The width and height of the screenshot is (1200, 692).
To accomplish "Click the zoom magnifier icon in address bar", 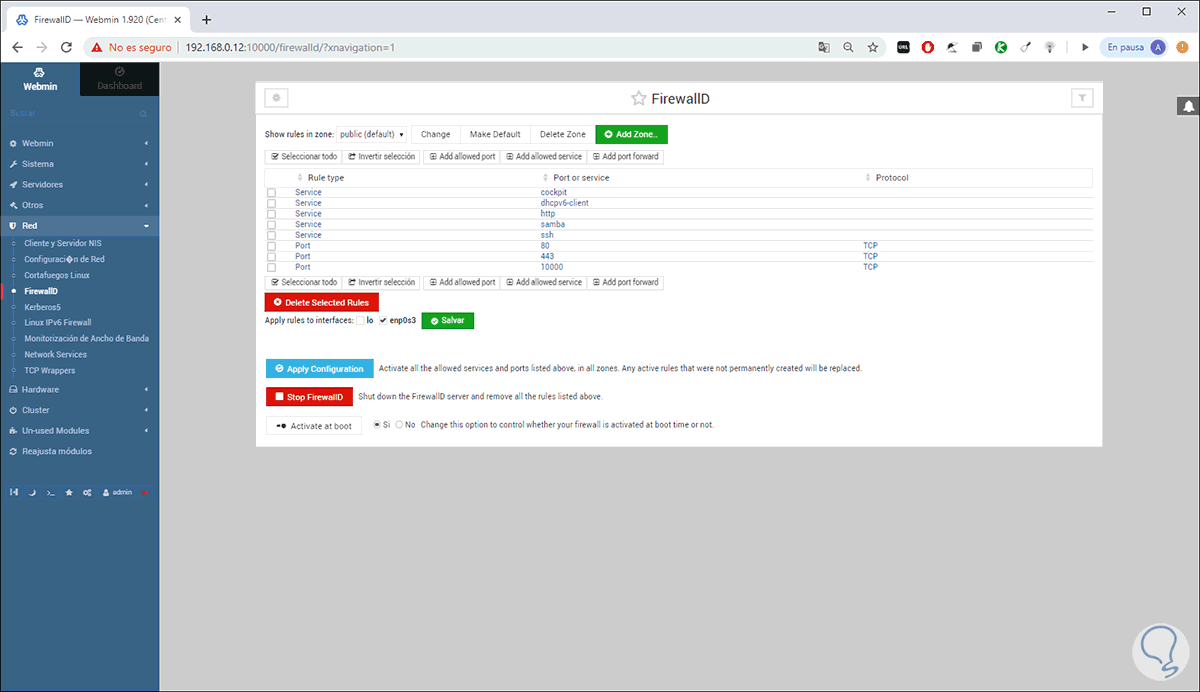I will [848, 47].
